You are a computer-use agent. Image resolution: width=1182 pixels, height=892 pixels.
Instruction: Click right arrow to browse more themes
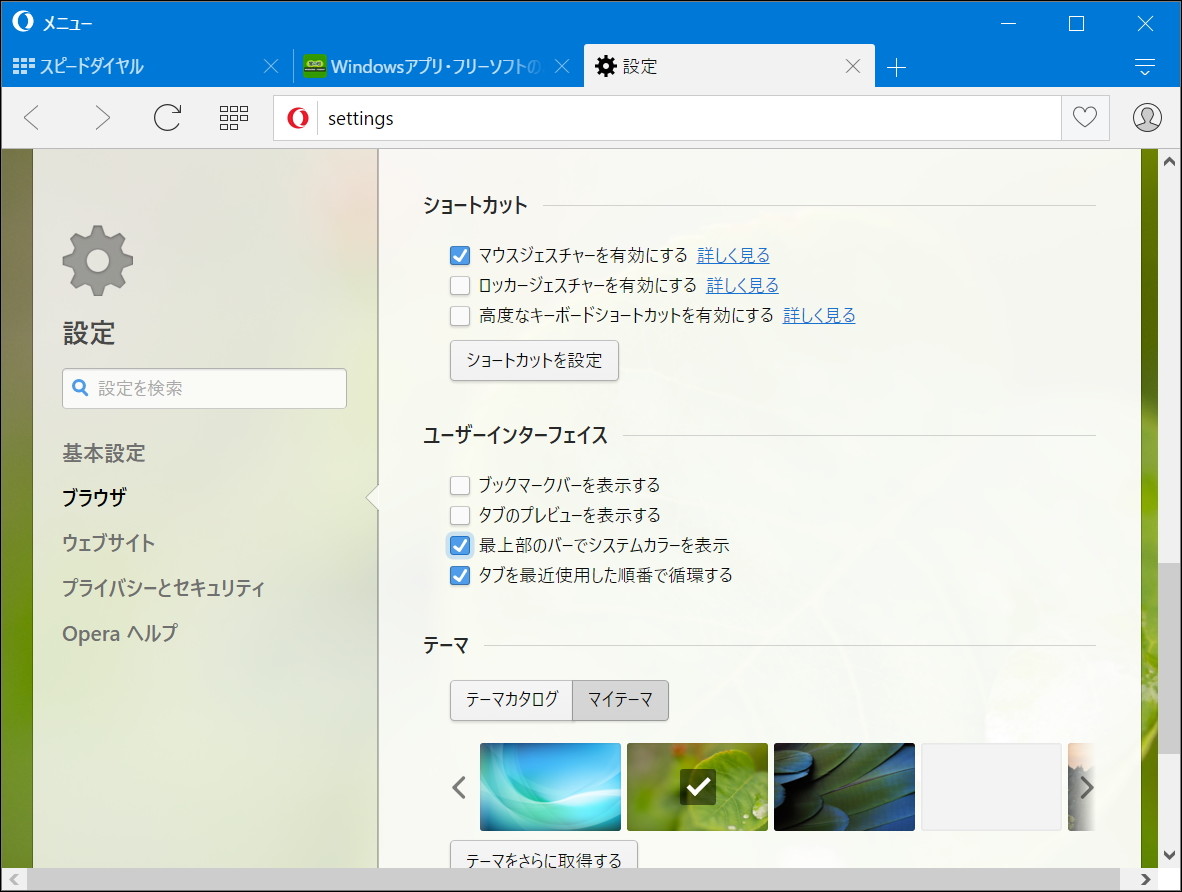tap(1085, 787)
